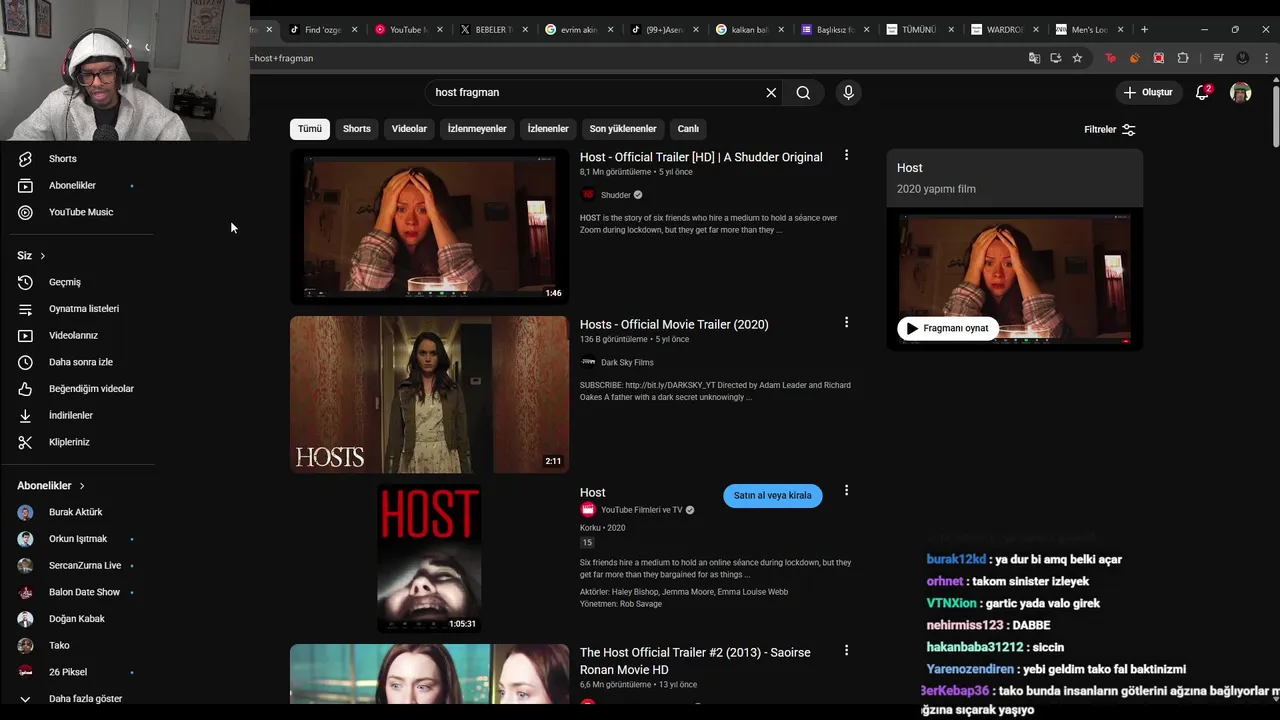Click the Oluştur create button
The image size is (1280, 720).
pos(1147,92)
